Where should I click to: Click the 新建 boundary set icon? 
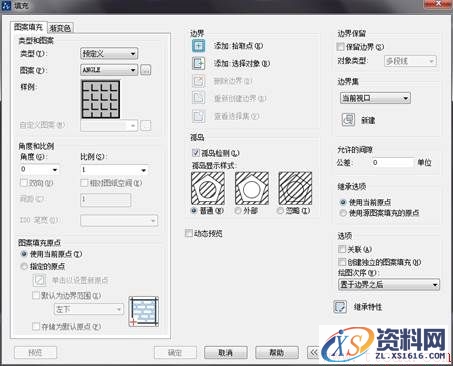pyautogui.click(x=348, y=120)
